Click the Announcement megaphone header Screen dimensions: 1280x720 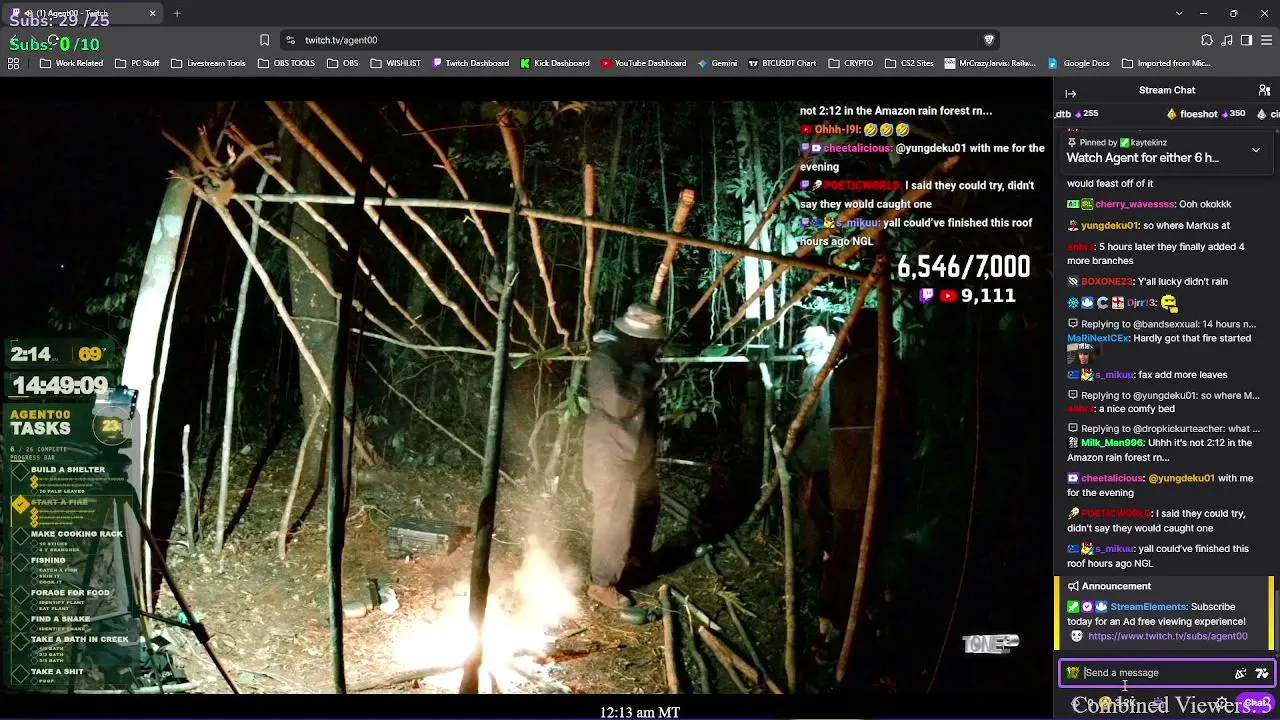[x=1109, y=586]
